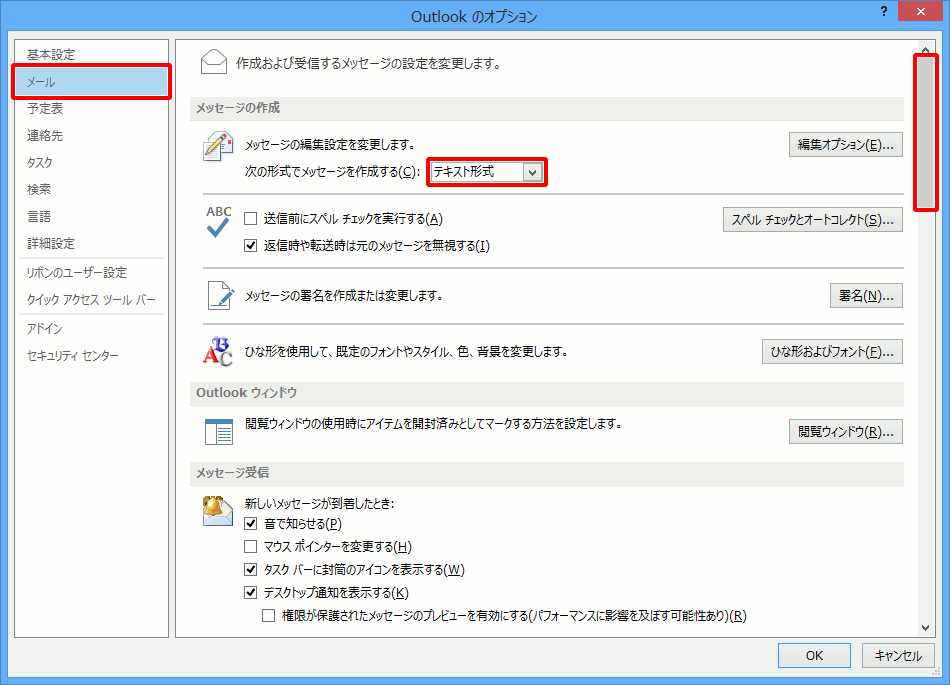The width and height of the screenshot is (950, 685).
Task: Toggle タスク バーに封筒のアイコンを表示する checkbox
Action: tap(250, 569)
